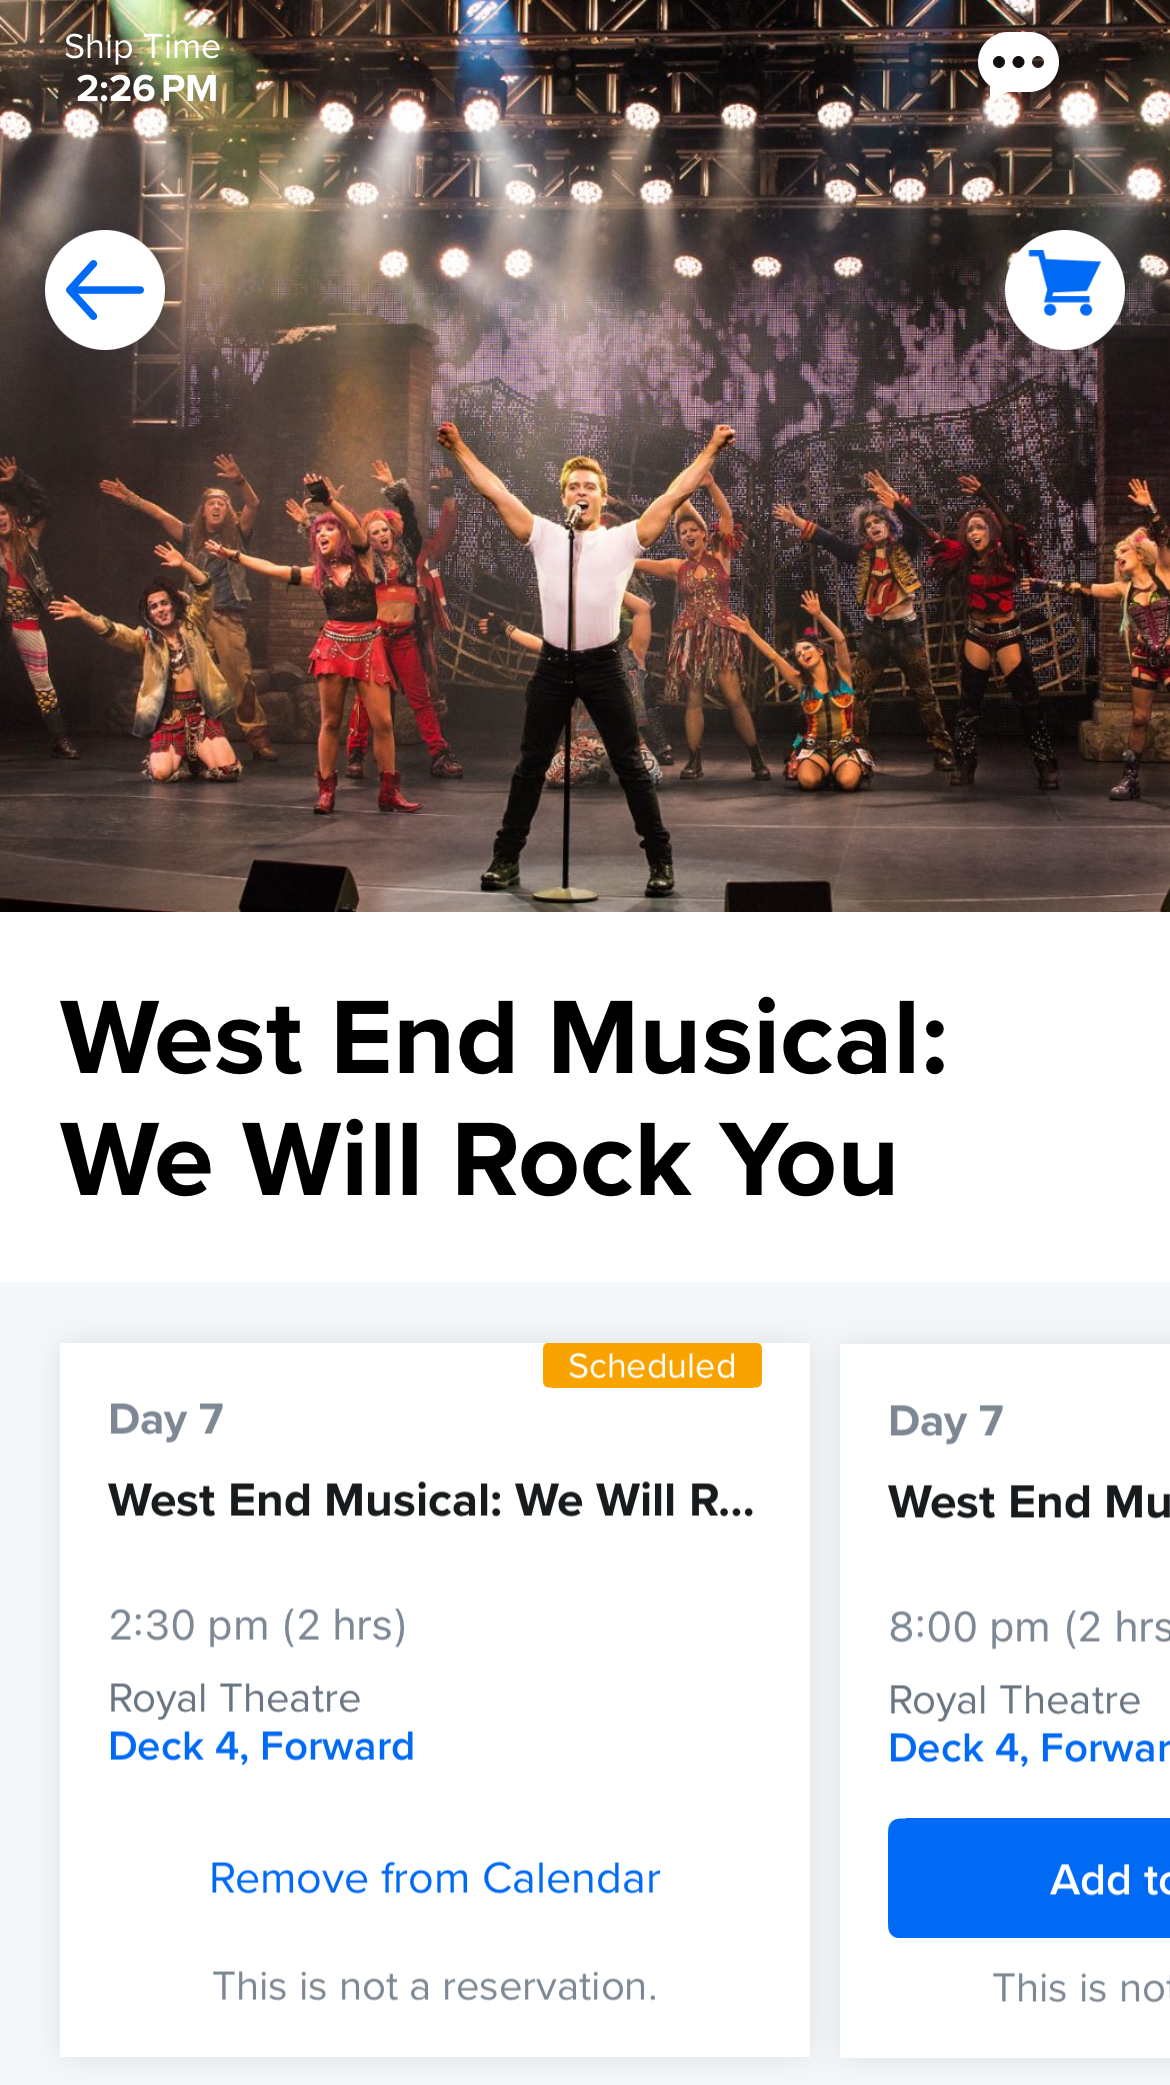
Task: Tap Day 7 label on scheduled card
Action: coord(166,1419)
